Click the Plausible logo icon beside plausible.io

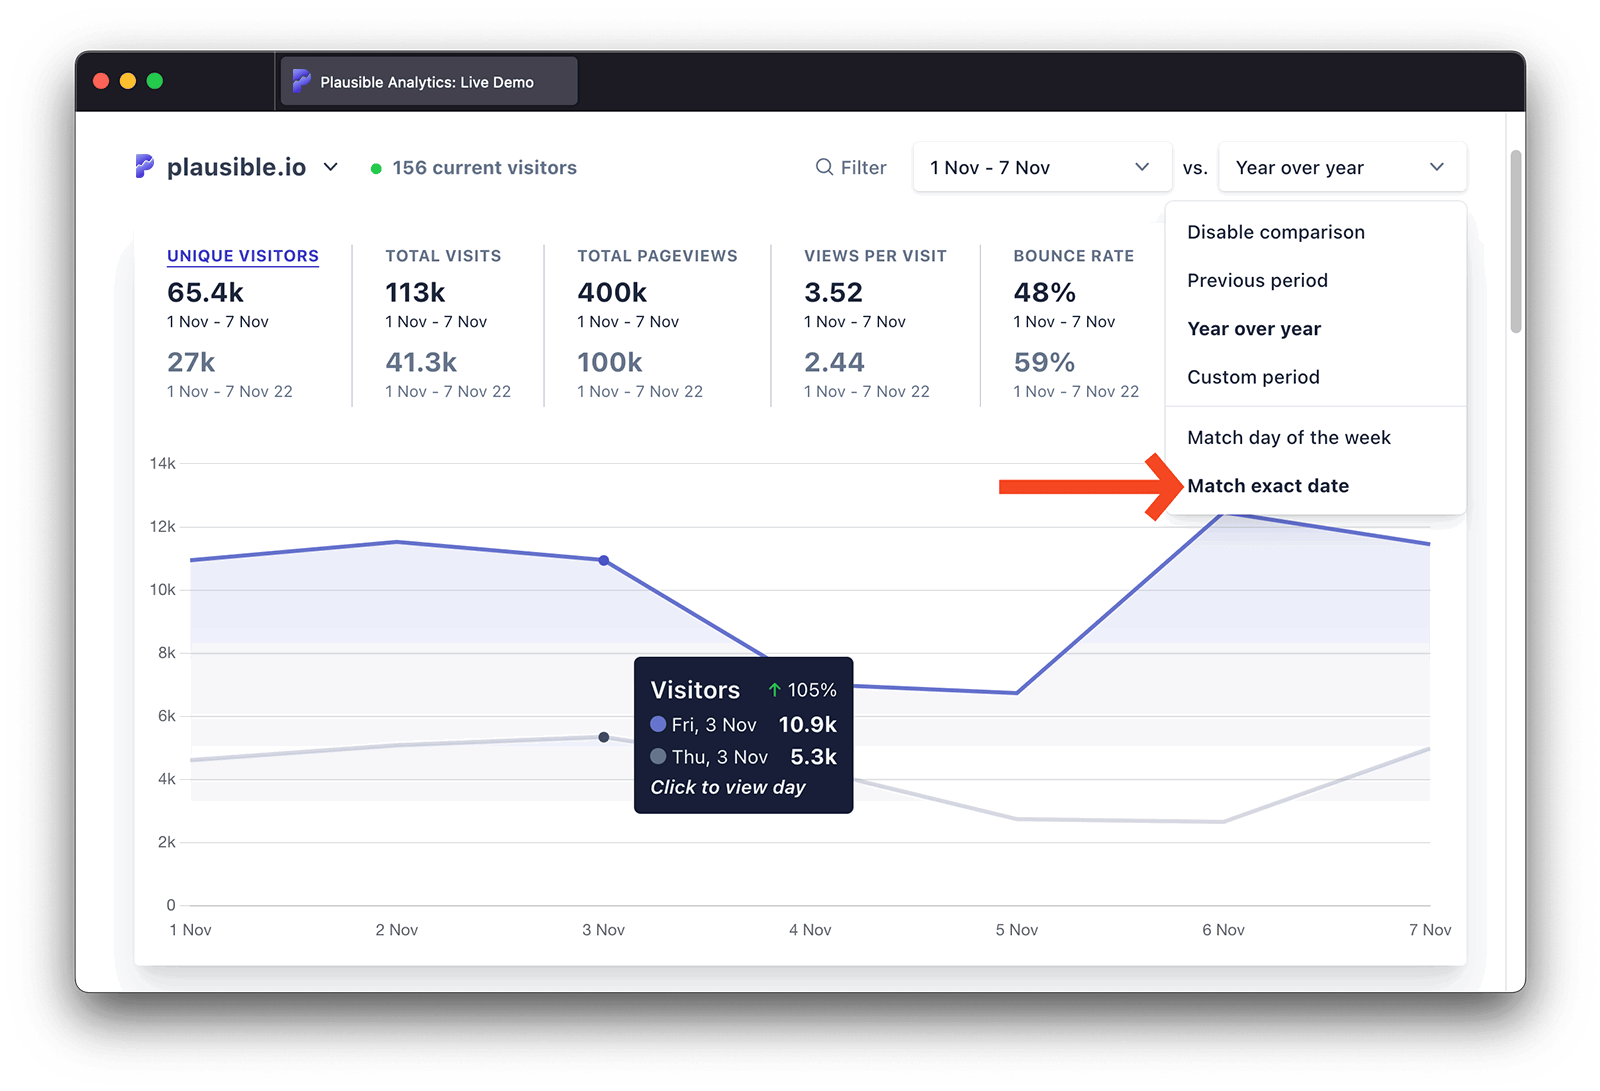pos(145,167)
